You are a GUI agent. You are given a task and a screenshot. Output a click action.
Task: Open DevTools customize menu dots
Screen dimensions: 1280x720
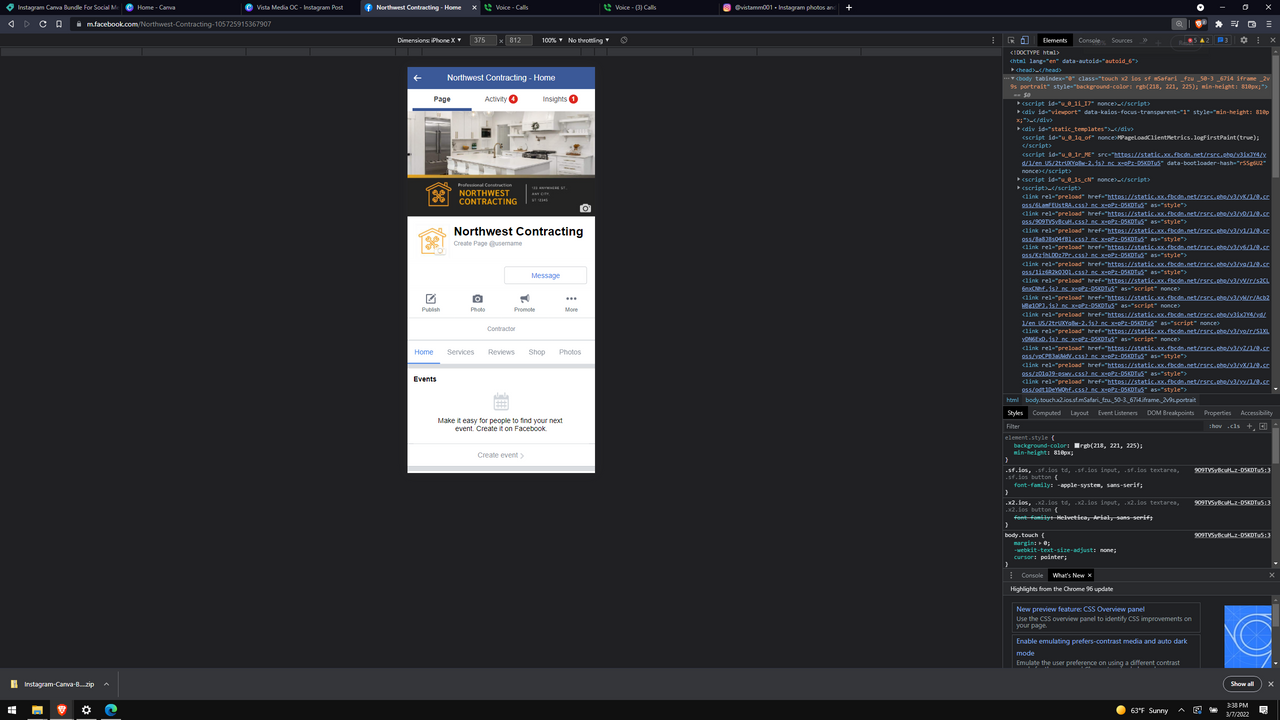[x=1257, y=40]
